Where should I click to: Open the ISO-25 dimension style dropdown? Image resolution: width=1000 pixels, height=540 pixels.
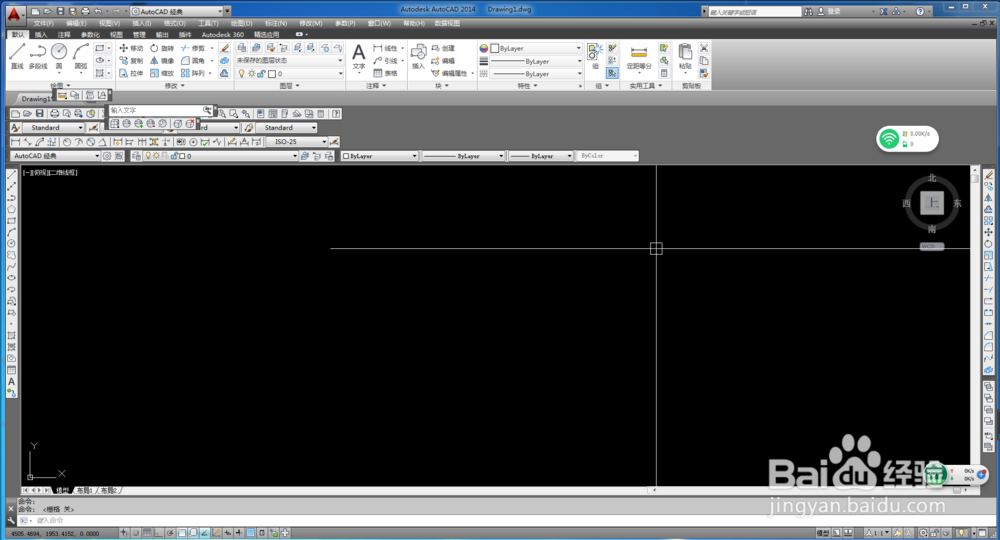pyautogui.click(x=297, y=142)
